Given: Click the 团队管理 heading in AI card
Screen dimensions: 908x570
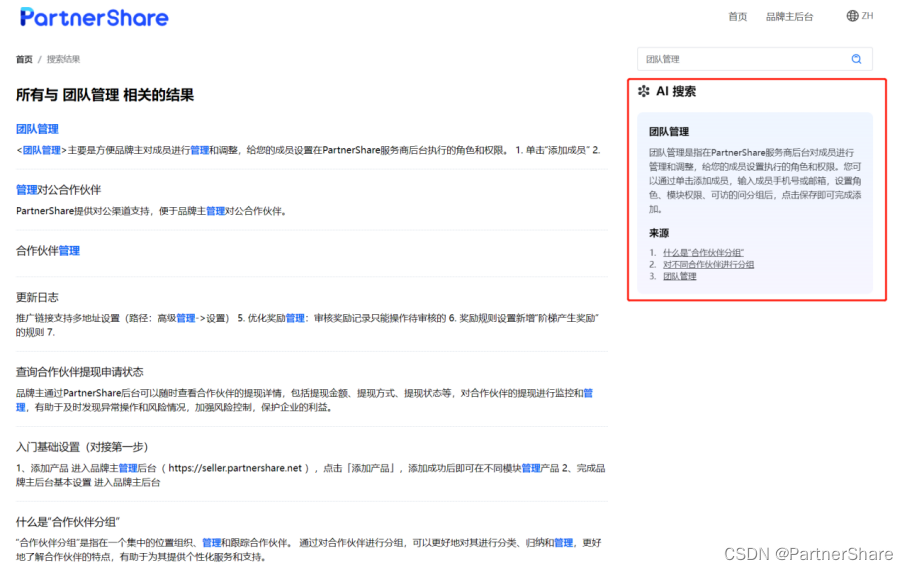Looking at the screenshot, I should pos(669,131).
